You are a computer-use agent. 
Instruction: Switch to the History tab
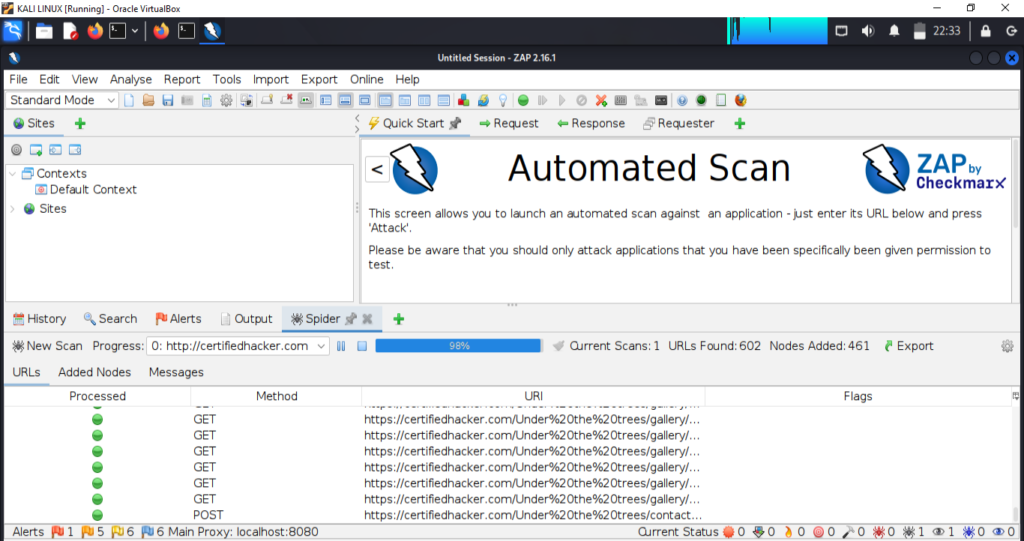coord(39,319)
